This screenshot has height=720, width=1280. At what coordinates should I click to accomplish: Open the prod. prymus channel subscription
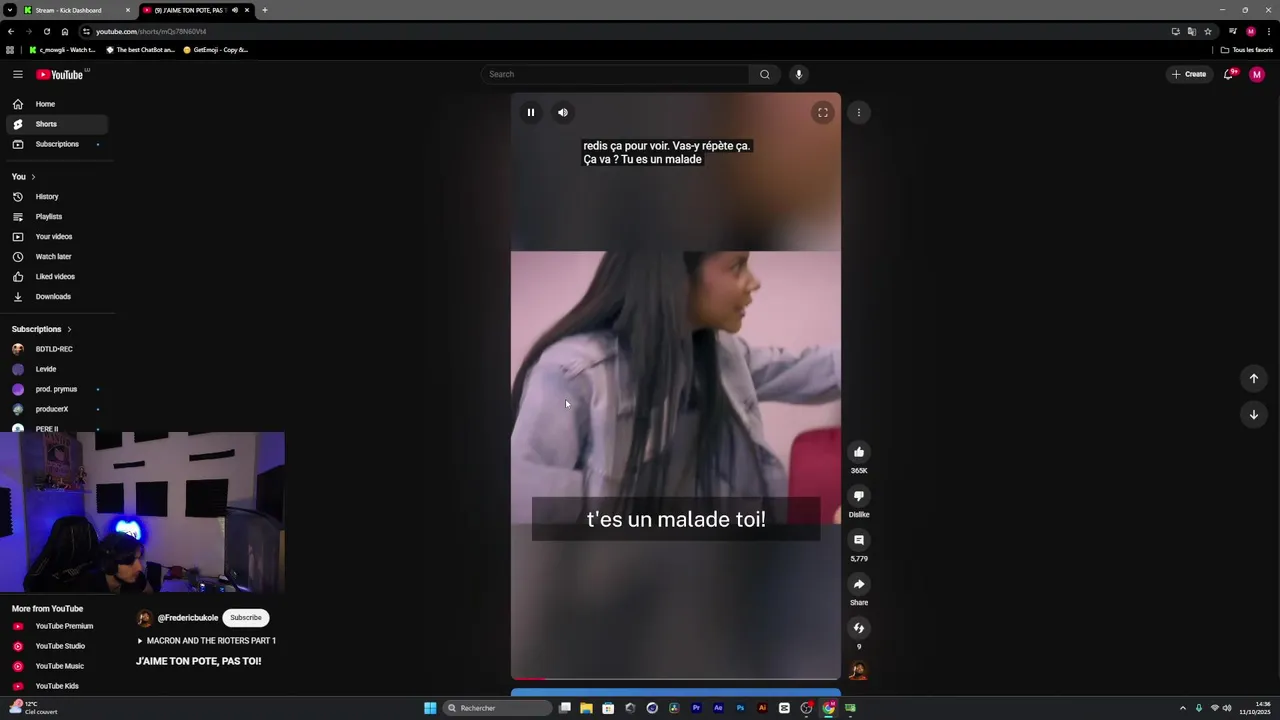(x=57, y=389)
